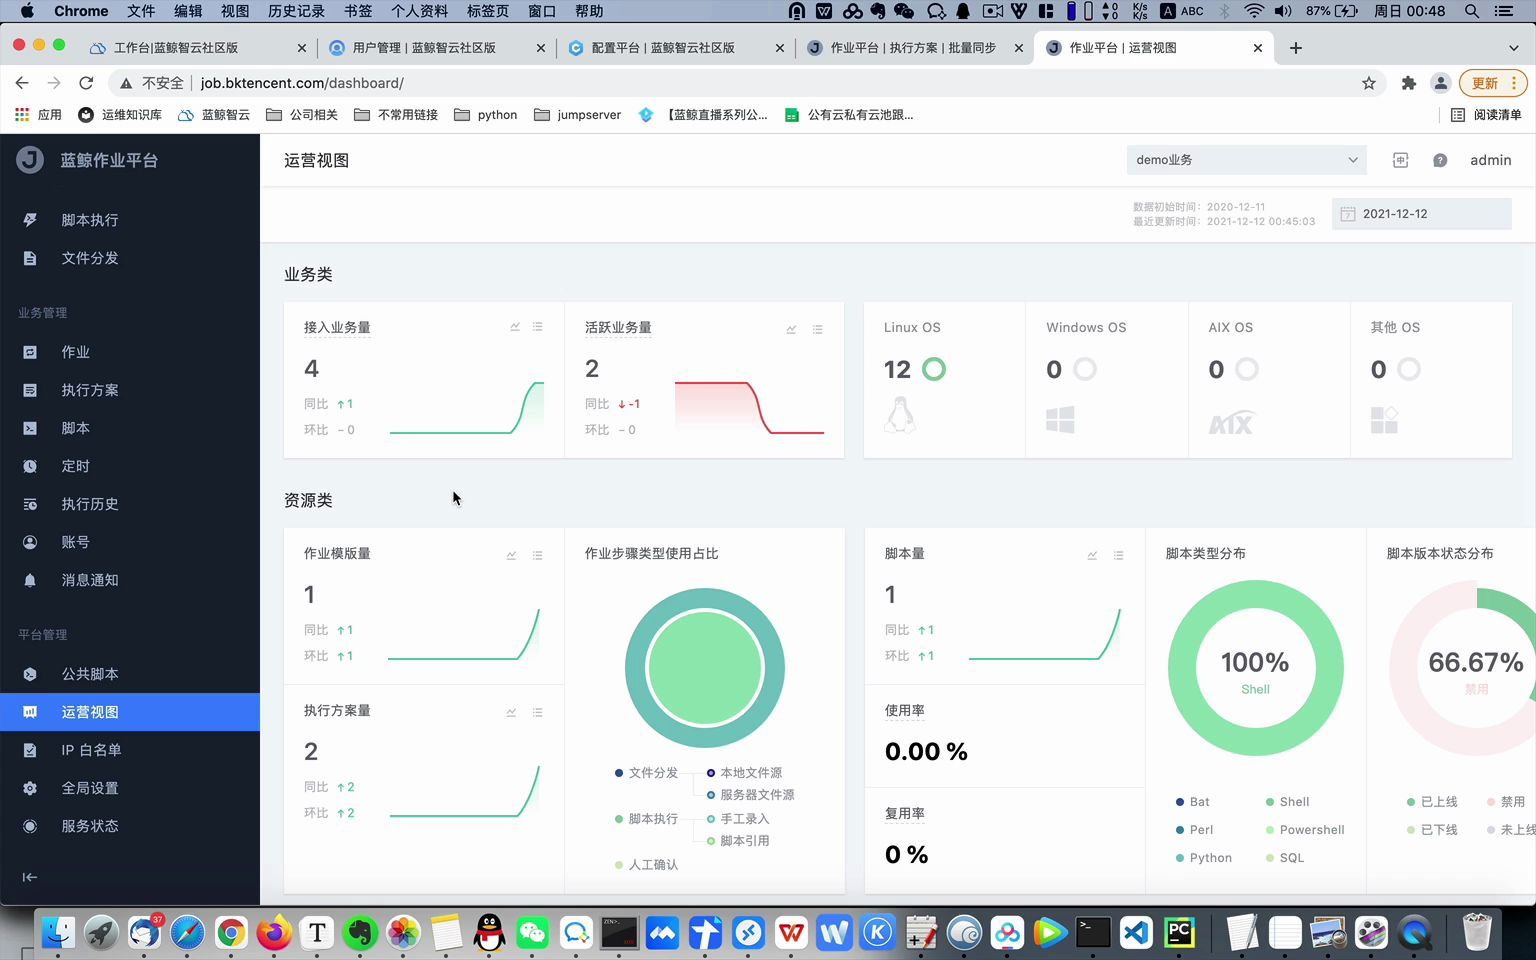Viewport: 1536px width, 960px height.
Task: Go to 作业 page
Action: tap(75, 352)
